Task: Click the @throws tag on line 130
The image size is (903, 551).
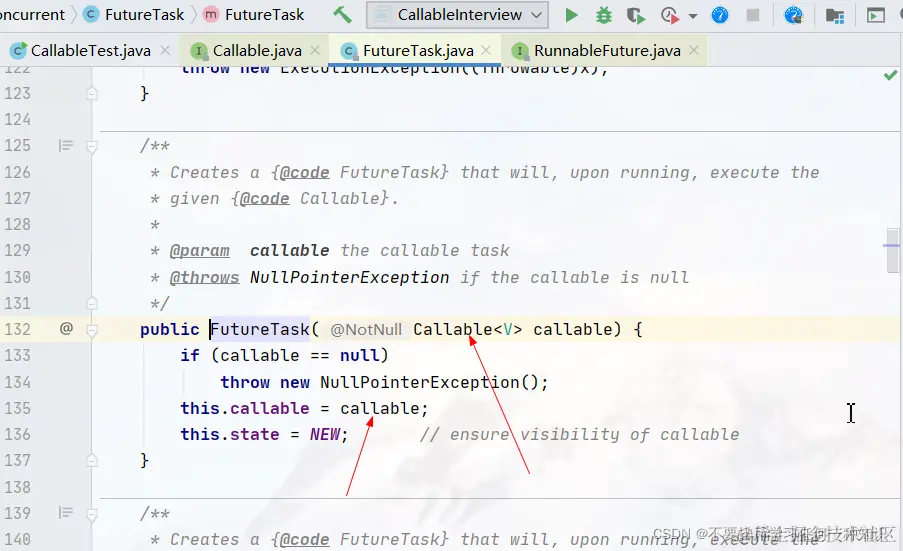Action: 204,278
